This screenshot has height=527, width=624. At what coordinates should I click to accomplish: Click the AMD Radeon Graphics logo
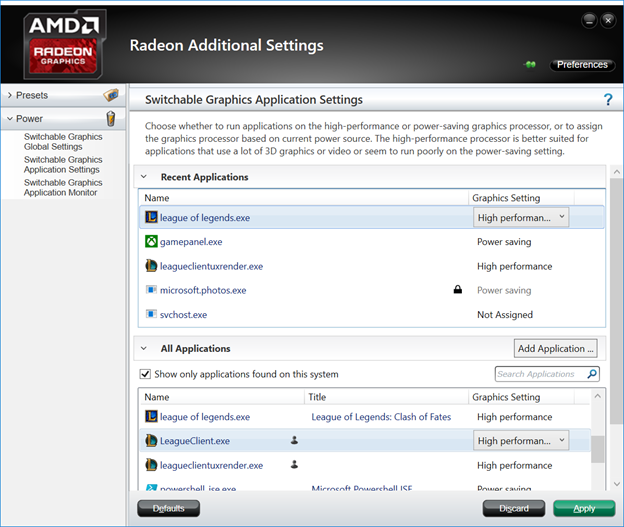(x=64, y=44)
